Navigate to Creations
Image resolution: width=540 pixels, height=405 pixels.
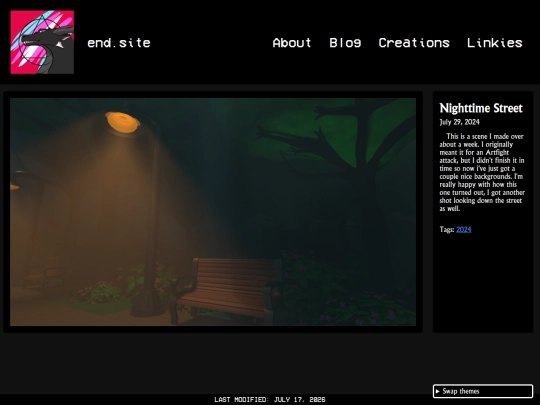[414, 43]
